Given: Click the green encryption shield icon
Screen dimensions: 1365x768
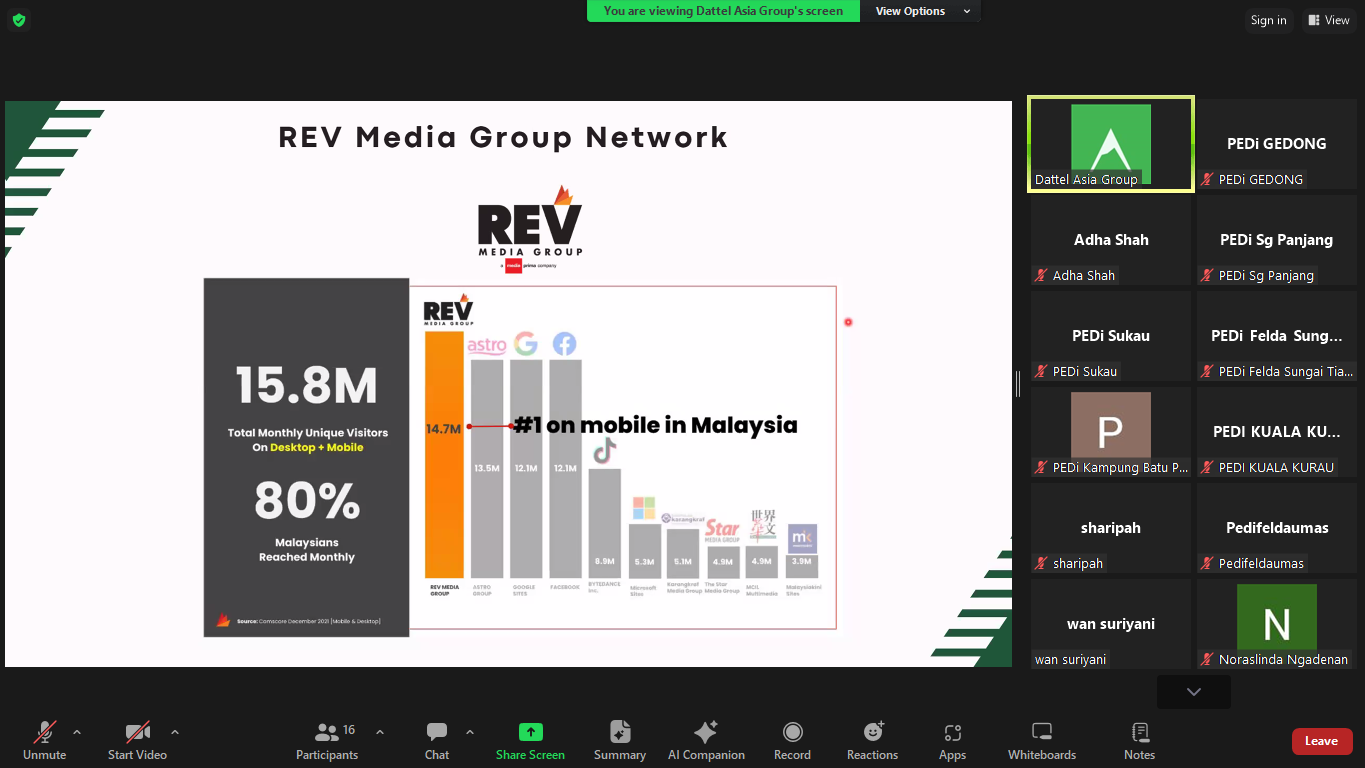Looking at the screenshot, I should point(19,20).
